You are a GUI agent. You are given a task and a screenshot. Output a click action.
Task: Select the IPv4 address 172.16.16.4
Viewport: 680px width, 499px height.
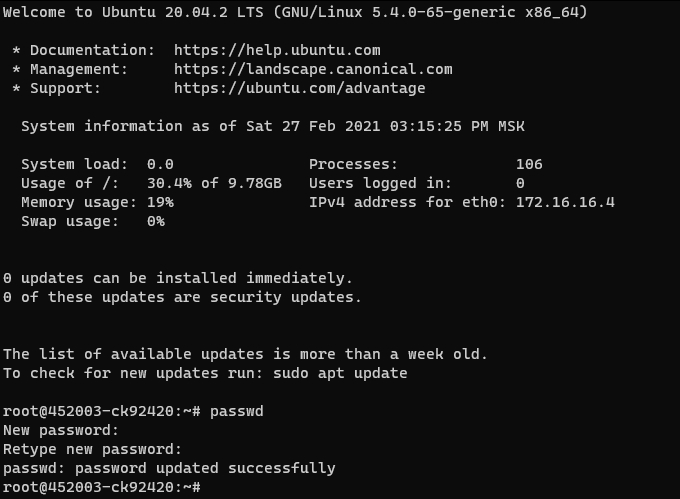(565, 202)
